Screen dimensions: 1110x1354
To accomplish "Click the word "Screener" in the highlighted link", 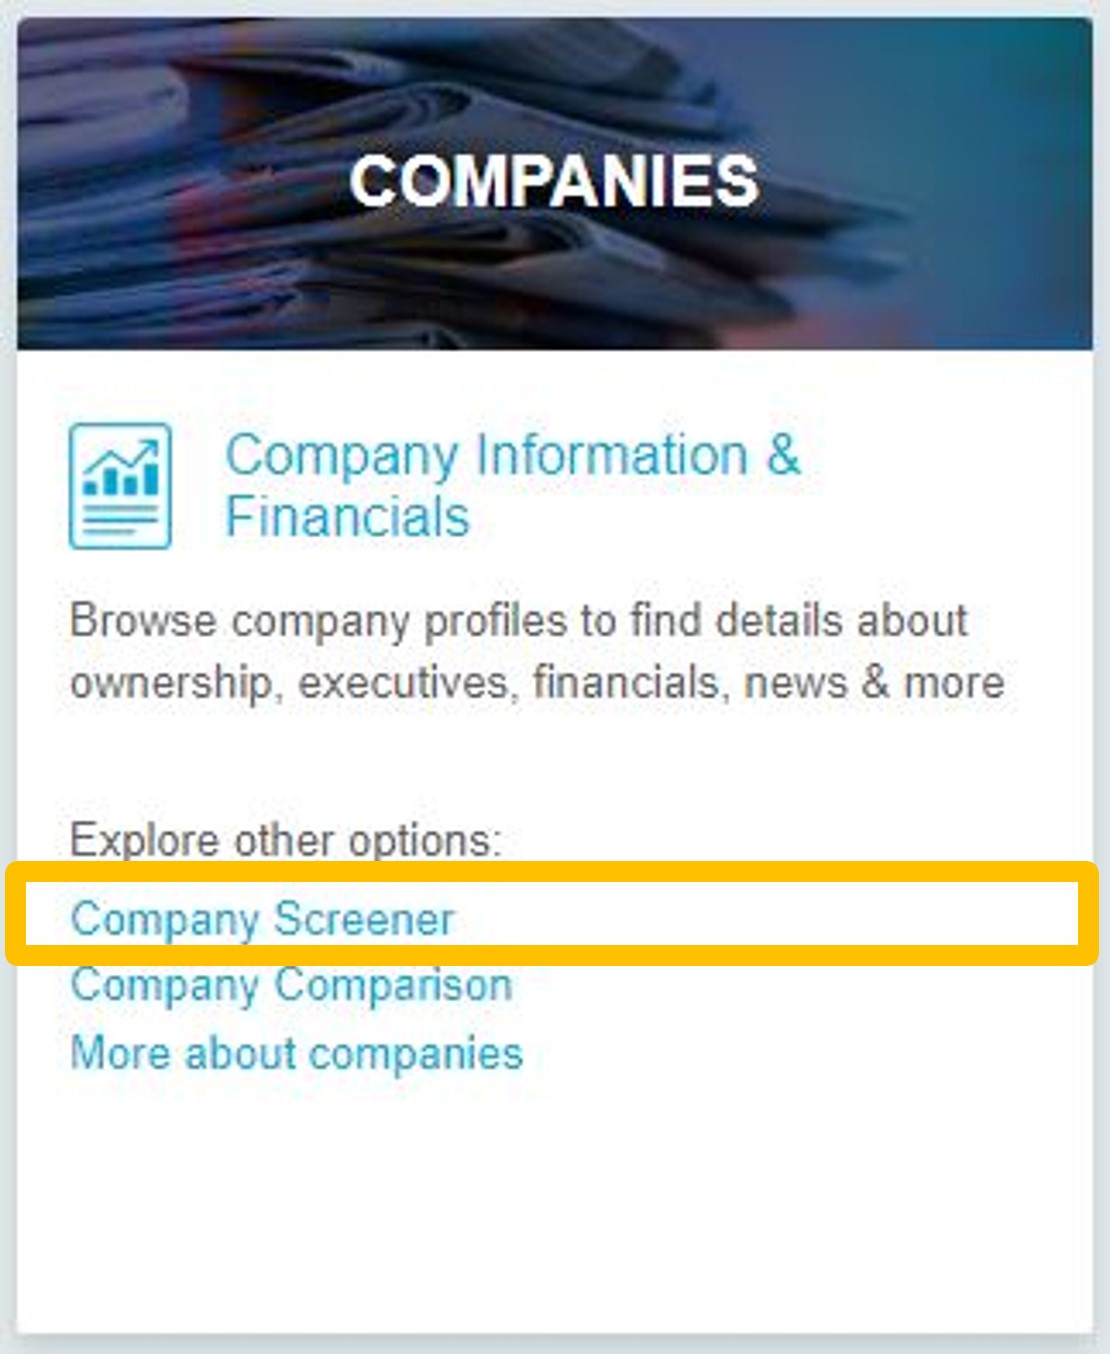I will 364,919.
